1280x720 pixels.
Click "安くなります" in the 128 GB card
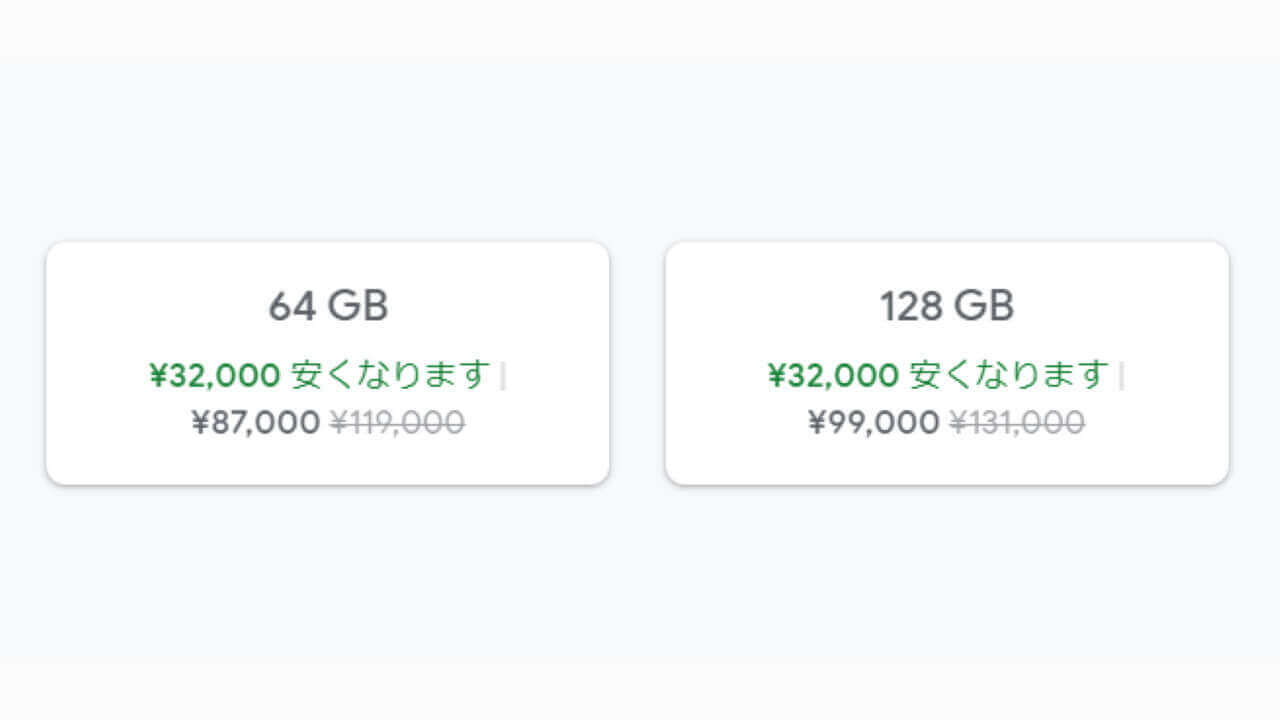[1009, 375]
